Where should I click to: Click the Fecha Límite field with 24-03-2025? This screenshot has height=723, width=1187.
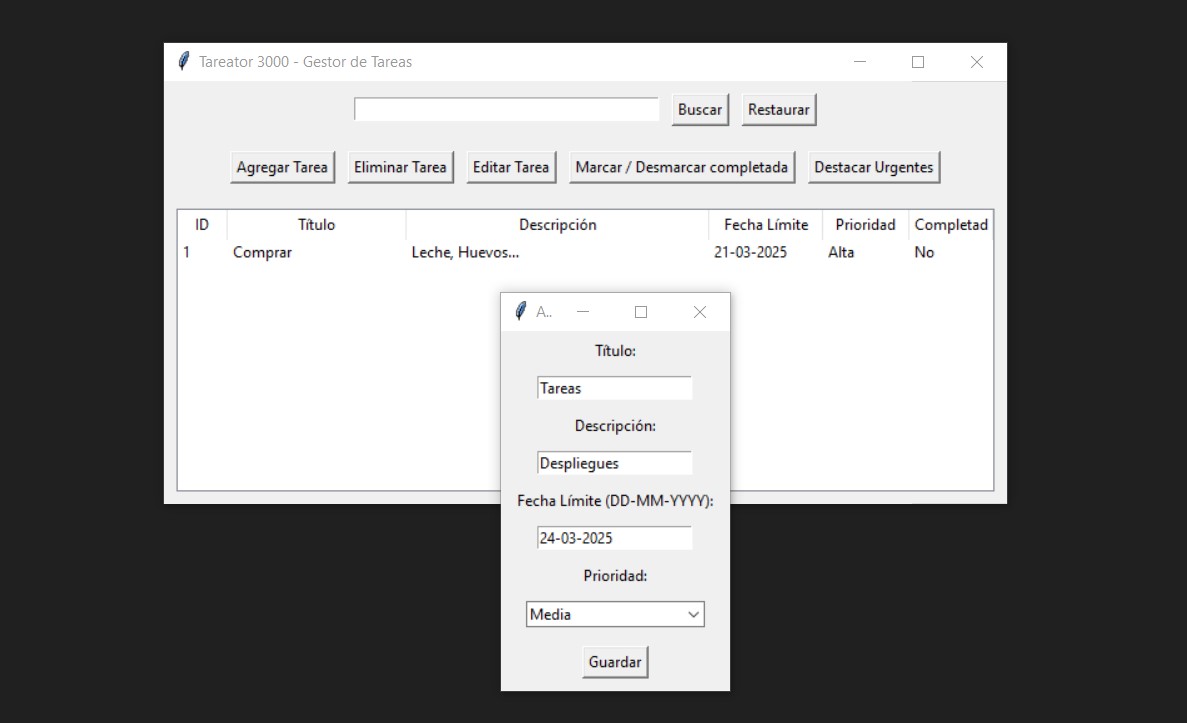tap(614, 538)
